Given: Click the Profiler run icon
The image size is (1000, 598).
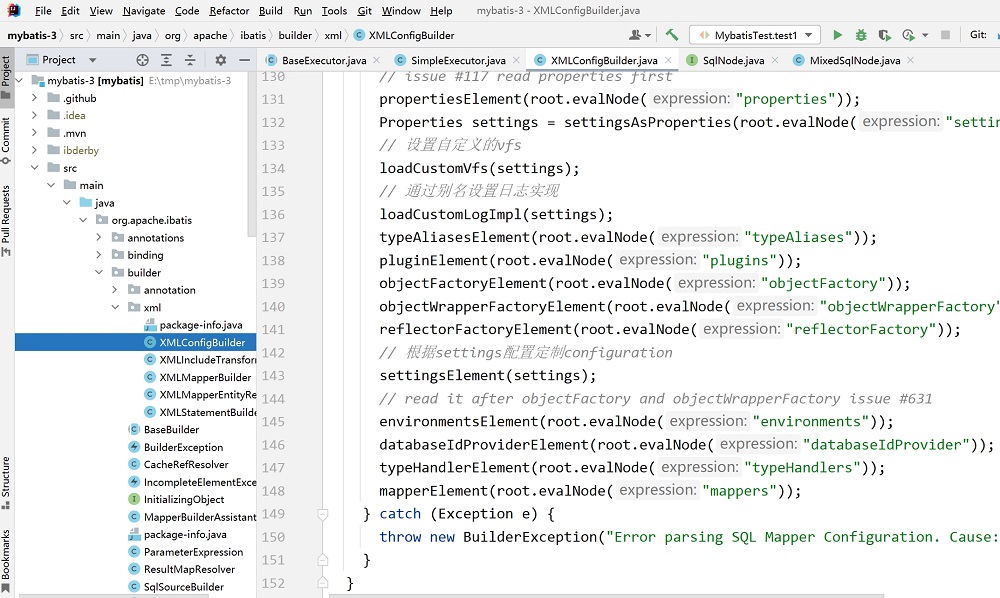Looking at the screenshot, I should pyautogui.click(x=908, y=35).
